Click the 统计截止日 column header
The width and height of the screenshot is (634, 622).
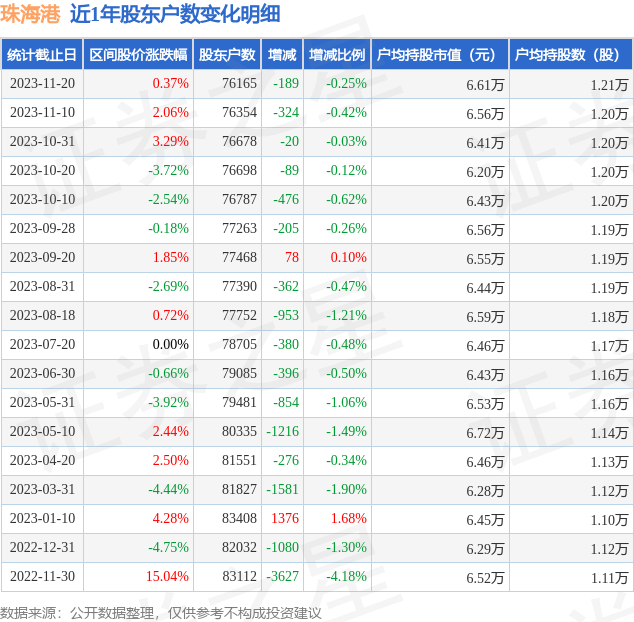[42, 55]
